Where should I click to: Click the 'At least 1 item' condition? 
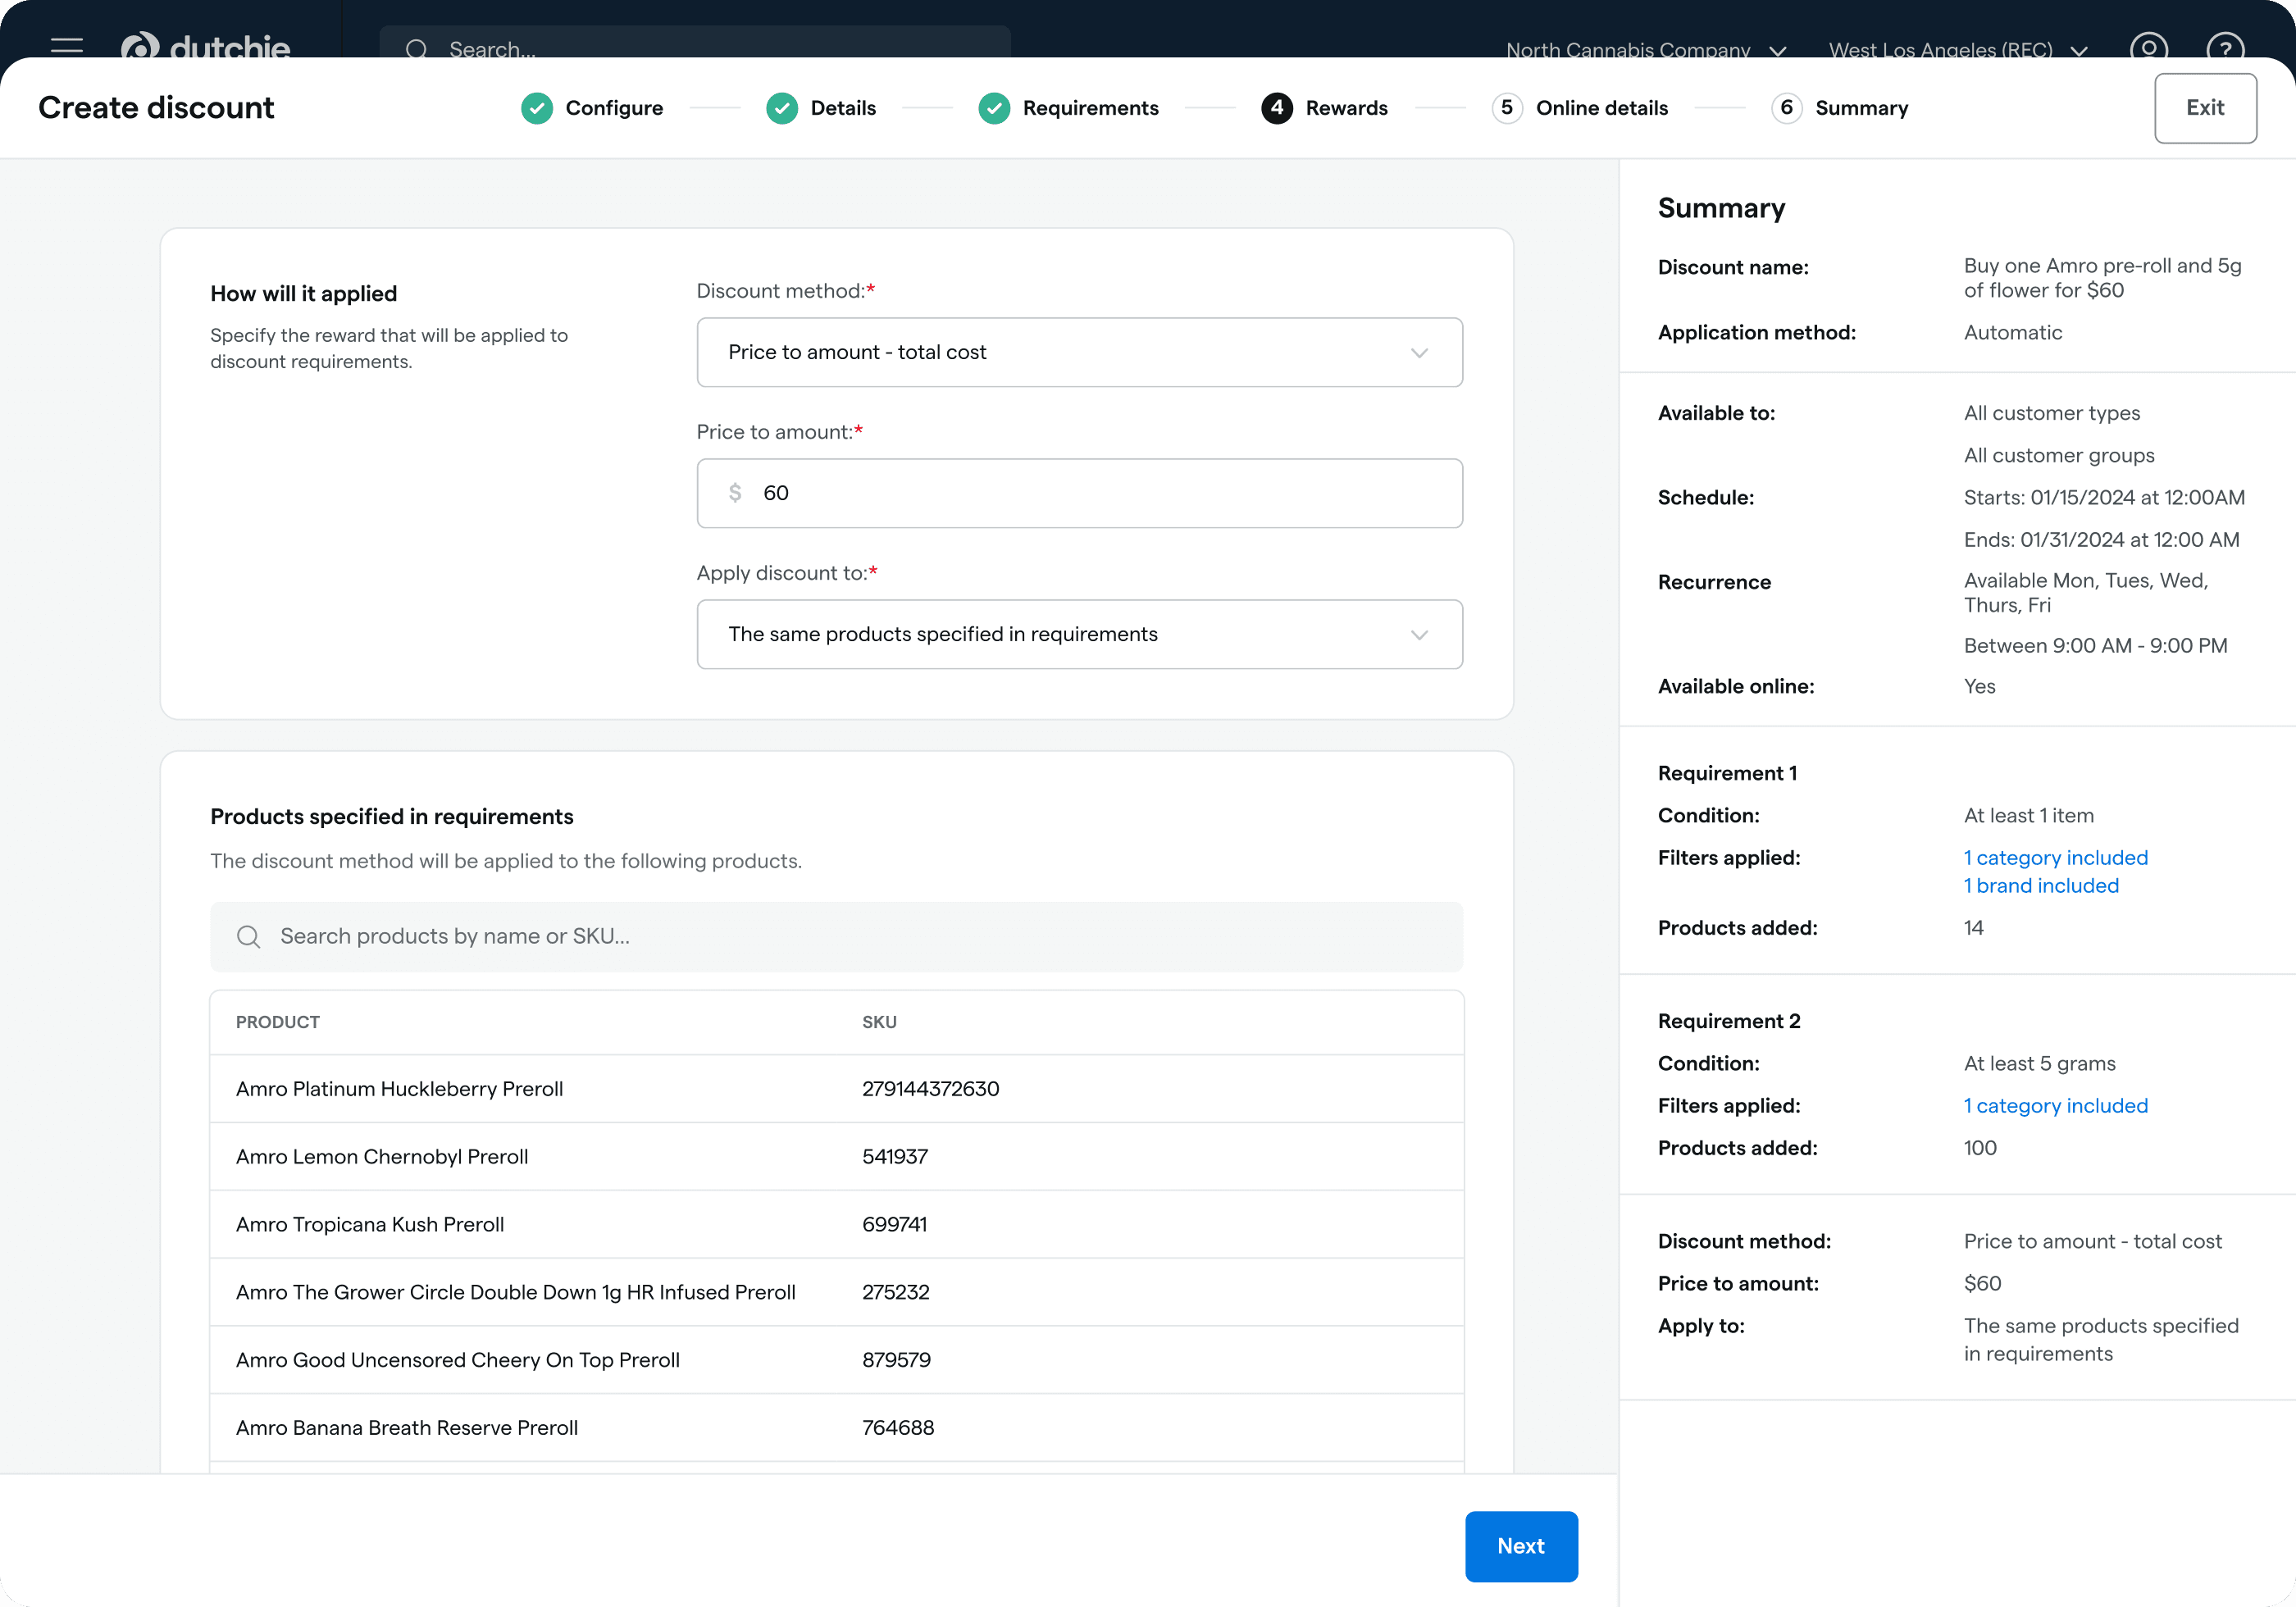coord(2028,815)
